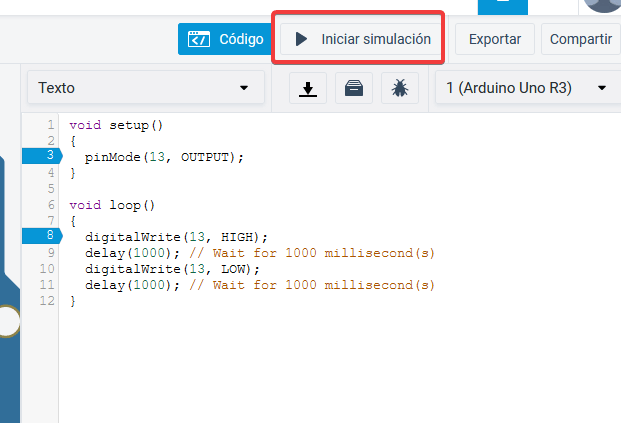Open the Texto editor mode dropdown
Image resolution: width=621 pixels, height=423 pixels.
click(x=146, y=88)
